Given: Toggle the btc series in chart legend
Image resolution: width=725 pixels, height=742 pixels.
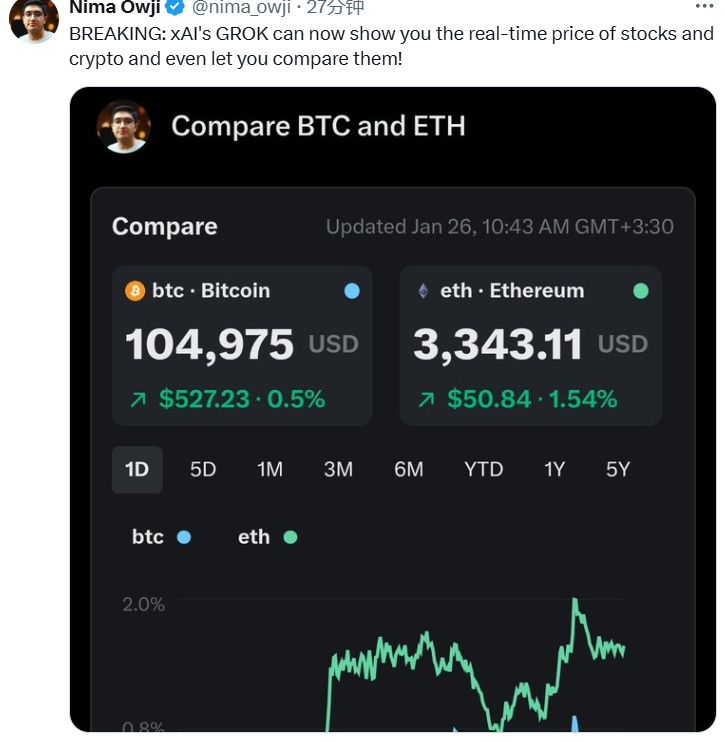Looking at the screenshot, I should click(160, 537).
